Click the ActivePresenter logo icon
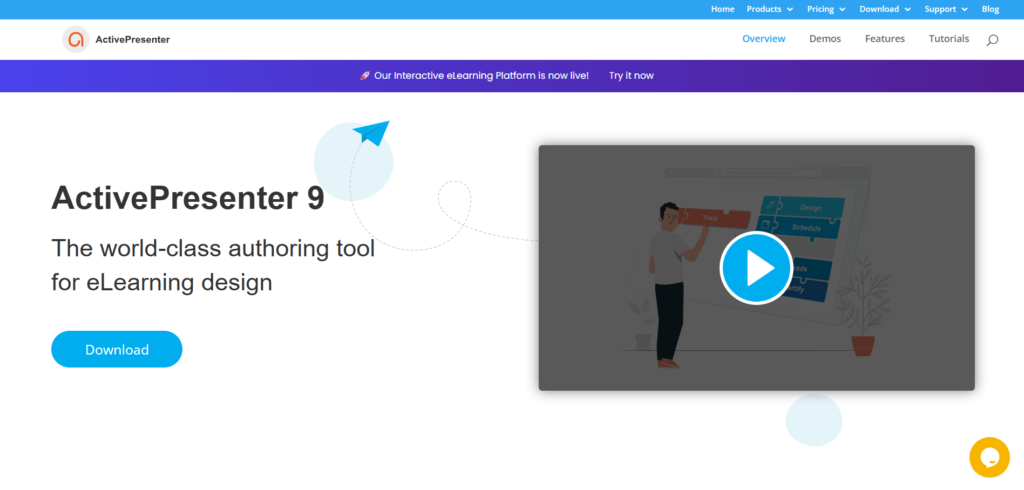Image resolution: width=1024 pixels, height=490 pixels. coord(76,39)
